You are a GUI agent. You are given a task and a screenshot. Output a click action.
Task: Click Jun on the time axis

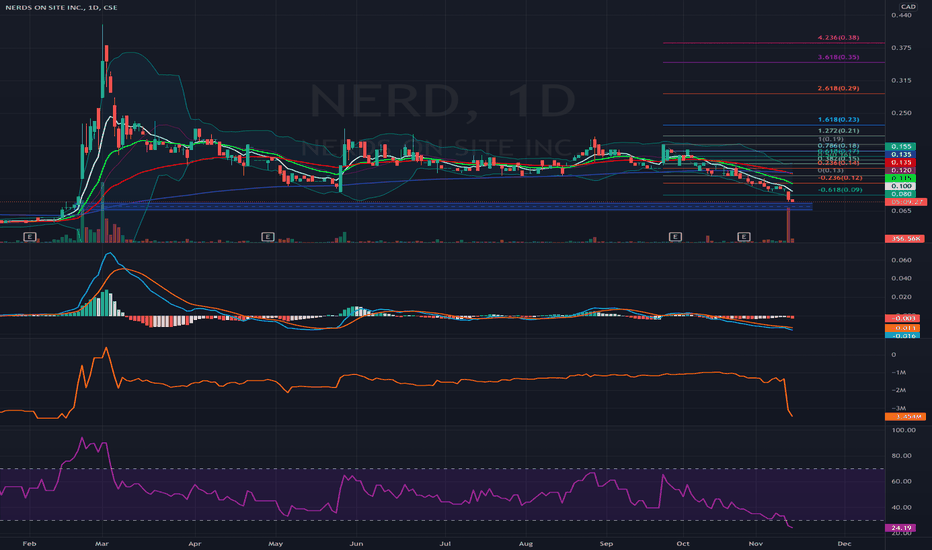point(356,543)
